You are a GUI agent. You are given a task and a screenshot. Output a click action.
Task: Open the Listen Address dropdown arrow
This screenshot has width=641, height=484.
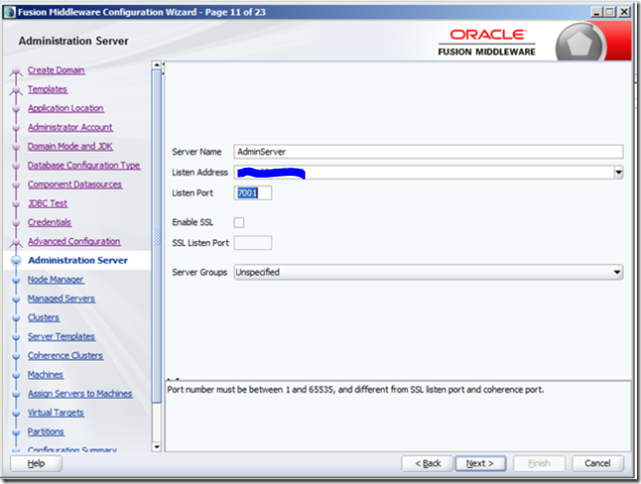click(x=619, y=173)
